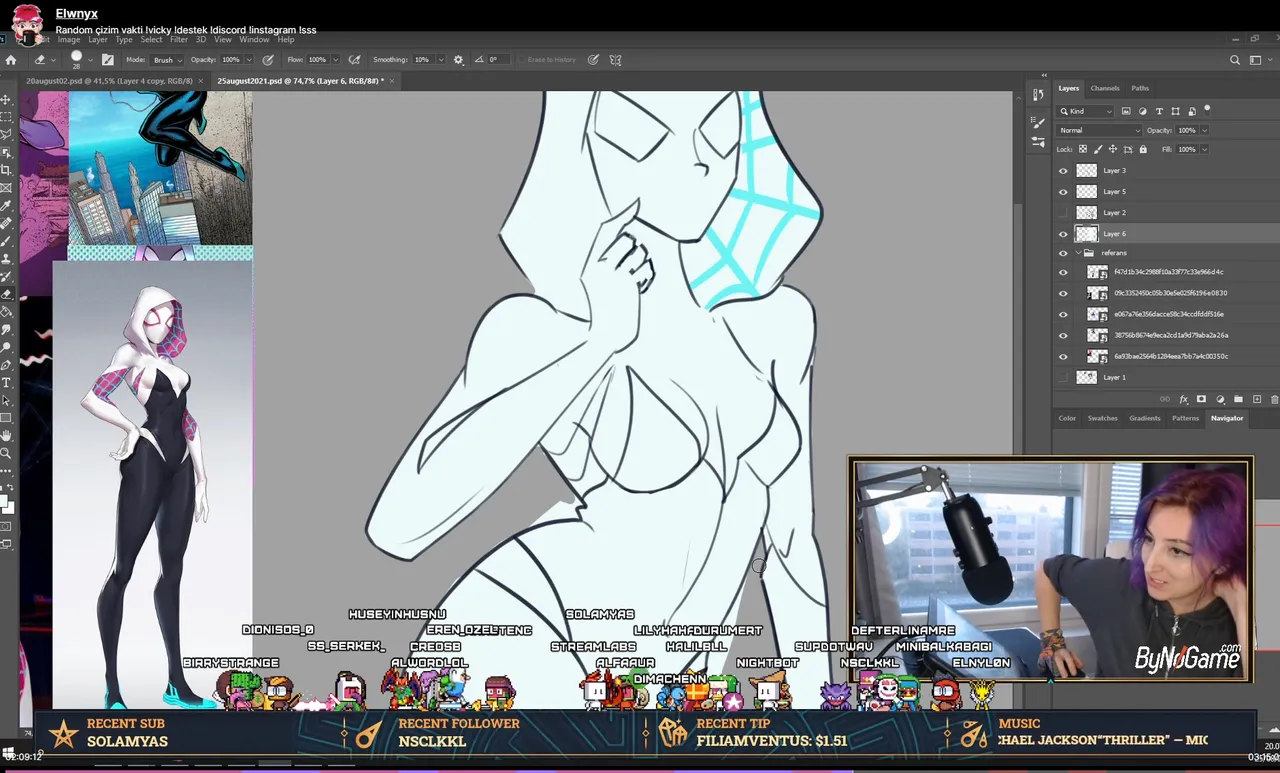Enable airbrush-style build-up icon
1280x773 pixels.
coord(354,60)
